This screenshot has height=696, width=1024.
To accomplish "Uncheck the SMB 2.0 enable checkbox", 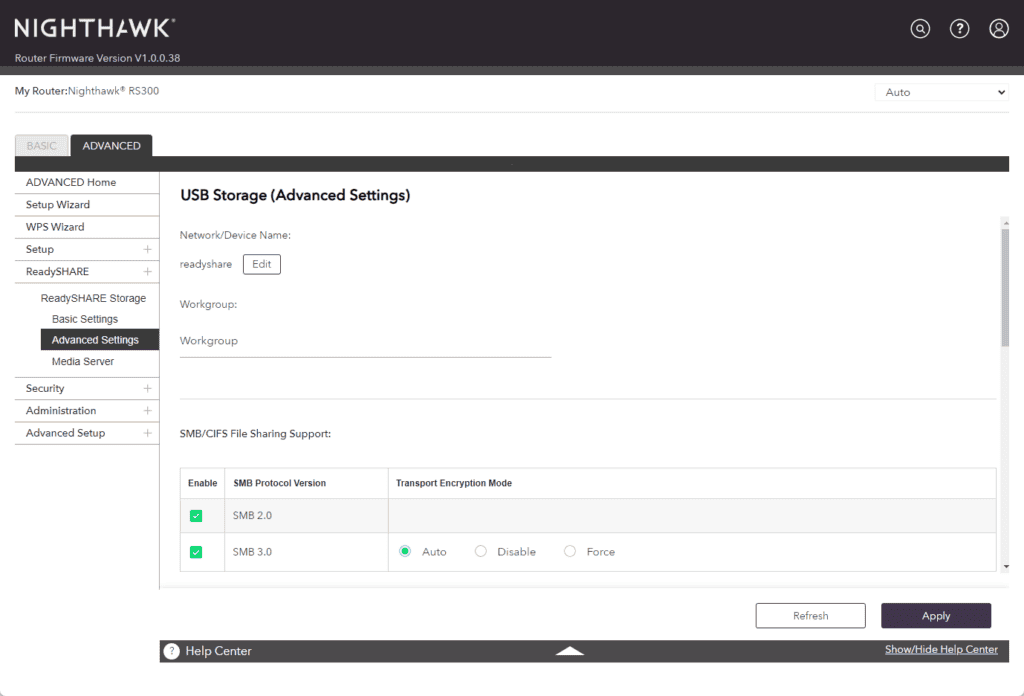I will click(196, 516).
